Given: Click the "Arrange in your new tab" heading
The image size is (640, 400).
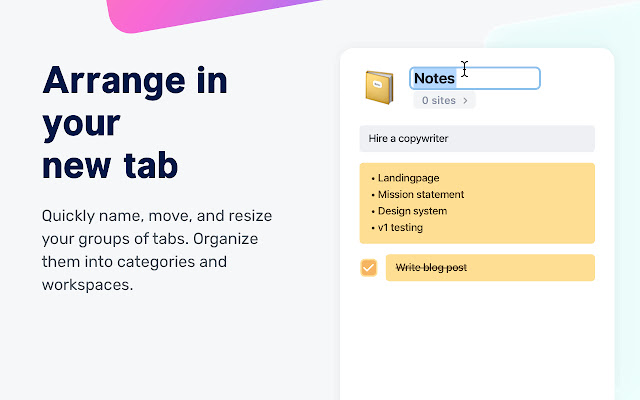Looking at the screenshot, I should click(134, 122).
